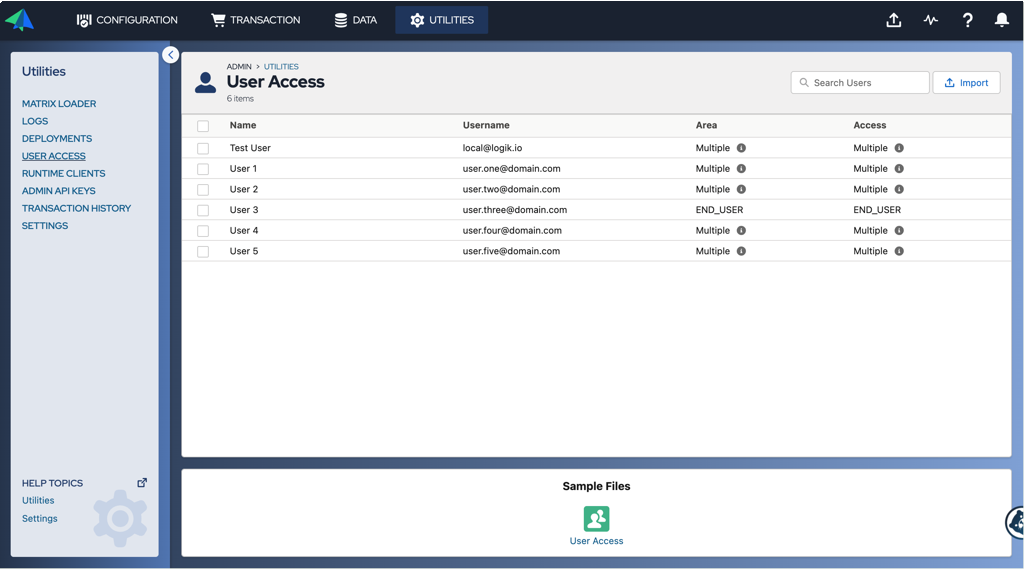Click the name Test User
Image resolution: width=1024 pixels, height=569 pixels.
[x=250, y=148]
